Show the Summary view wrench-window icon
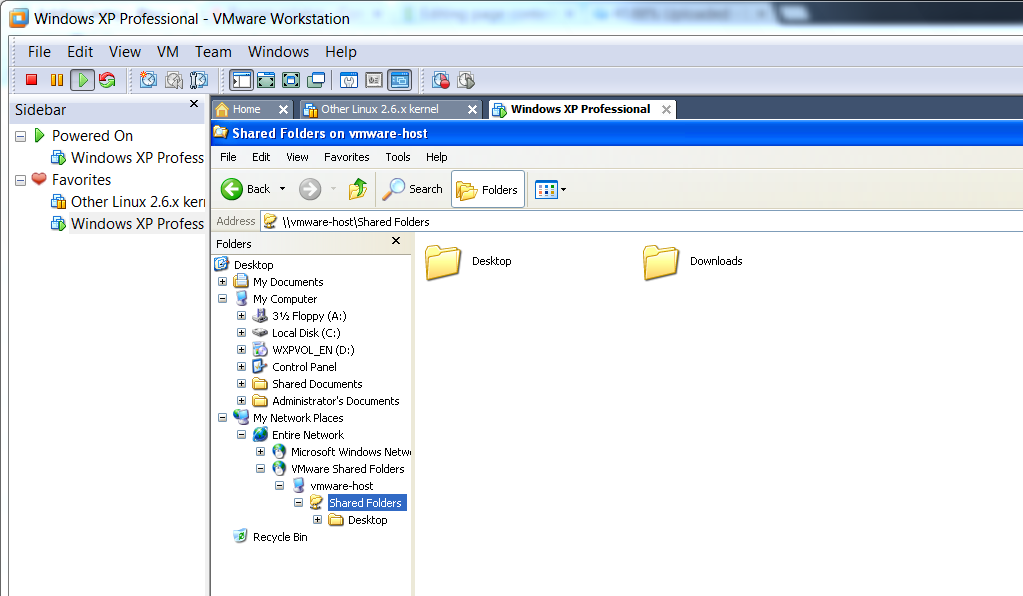The width and height of the screenshot is (1023, 596). tap(349, 80)
